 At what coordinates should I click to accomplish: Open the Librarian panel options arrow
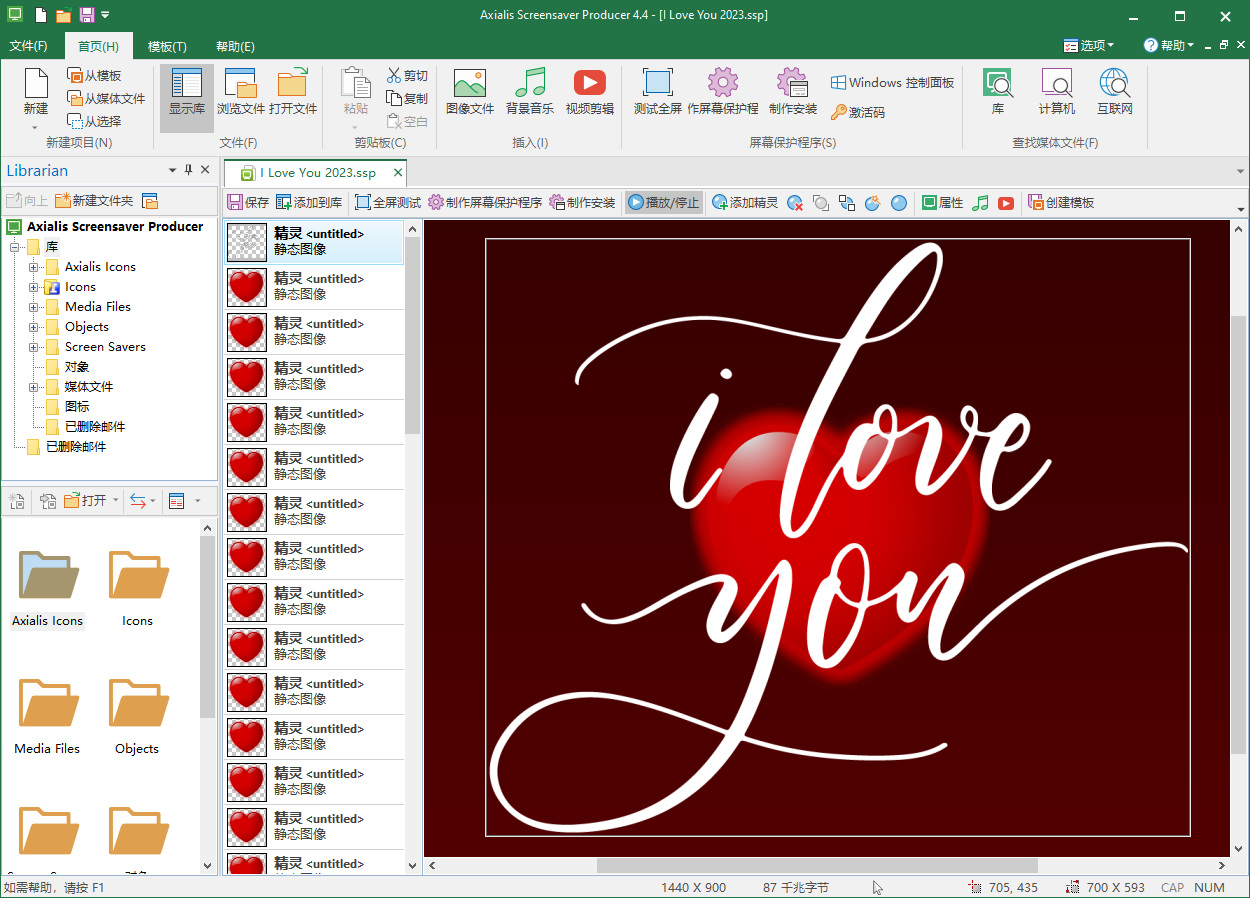[172, 170]
